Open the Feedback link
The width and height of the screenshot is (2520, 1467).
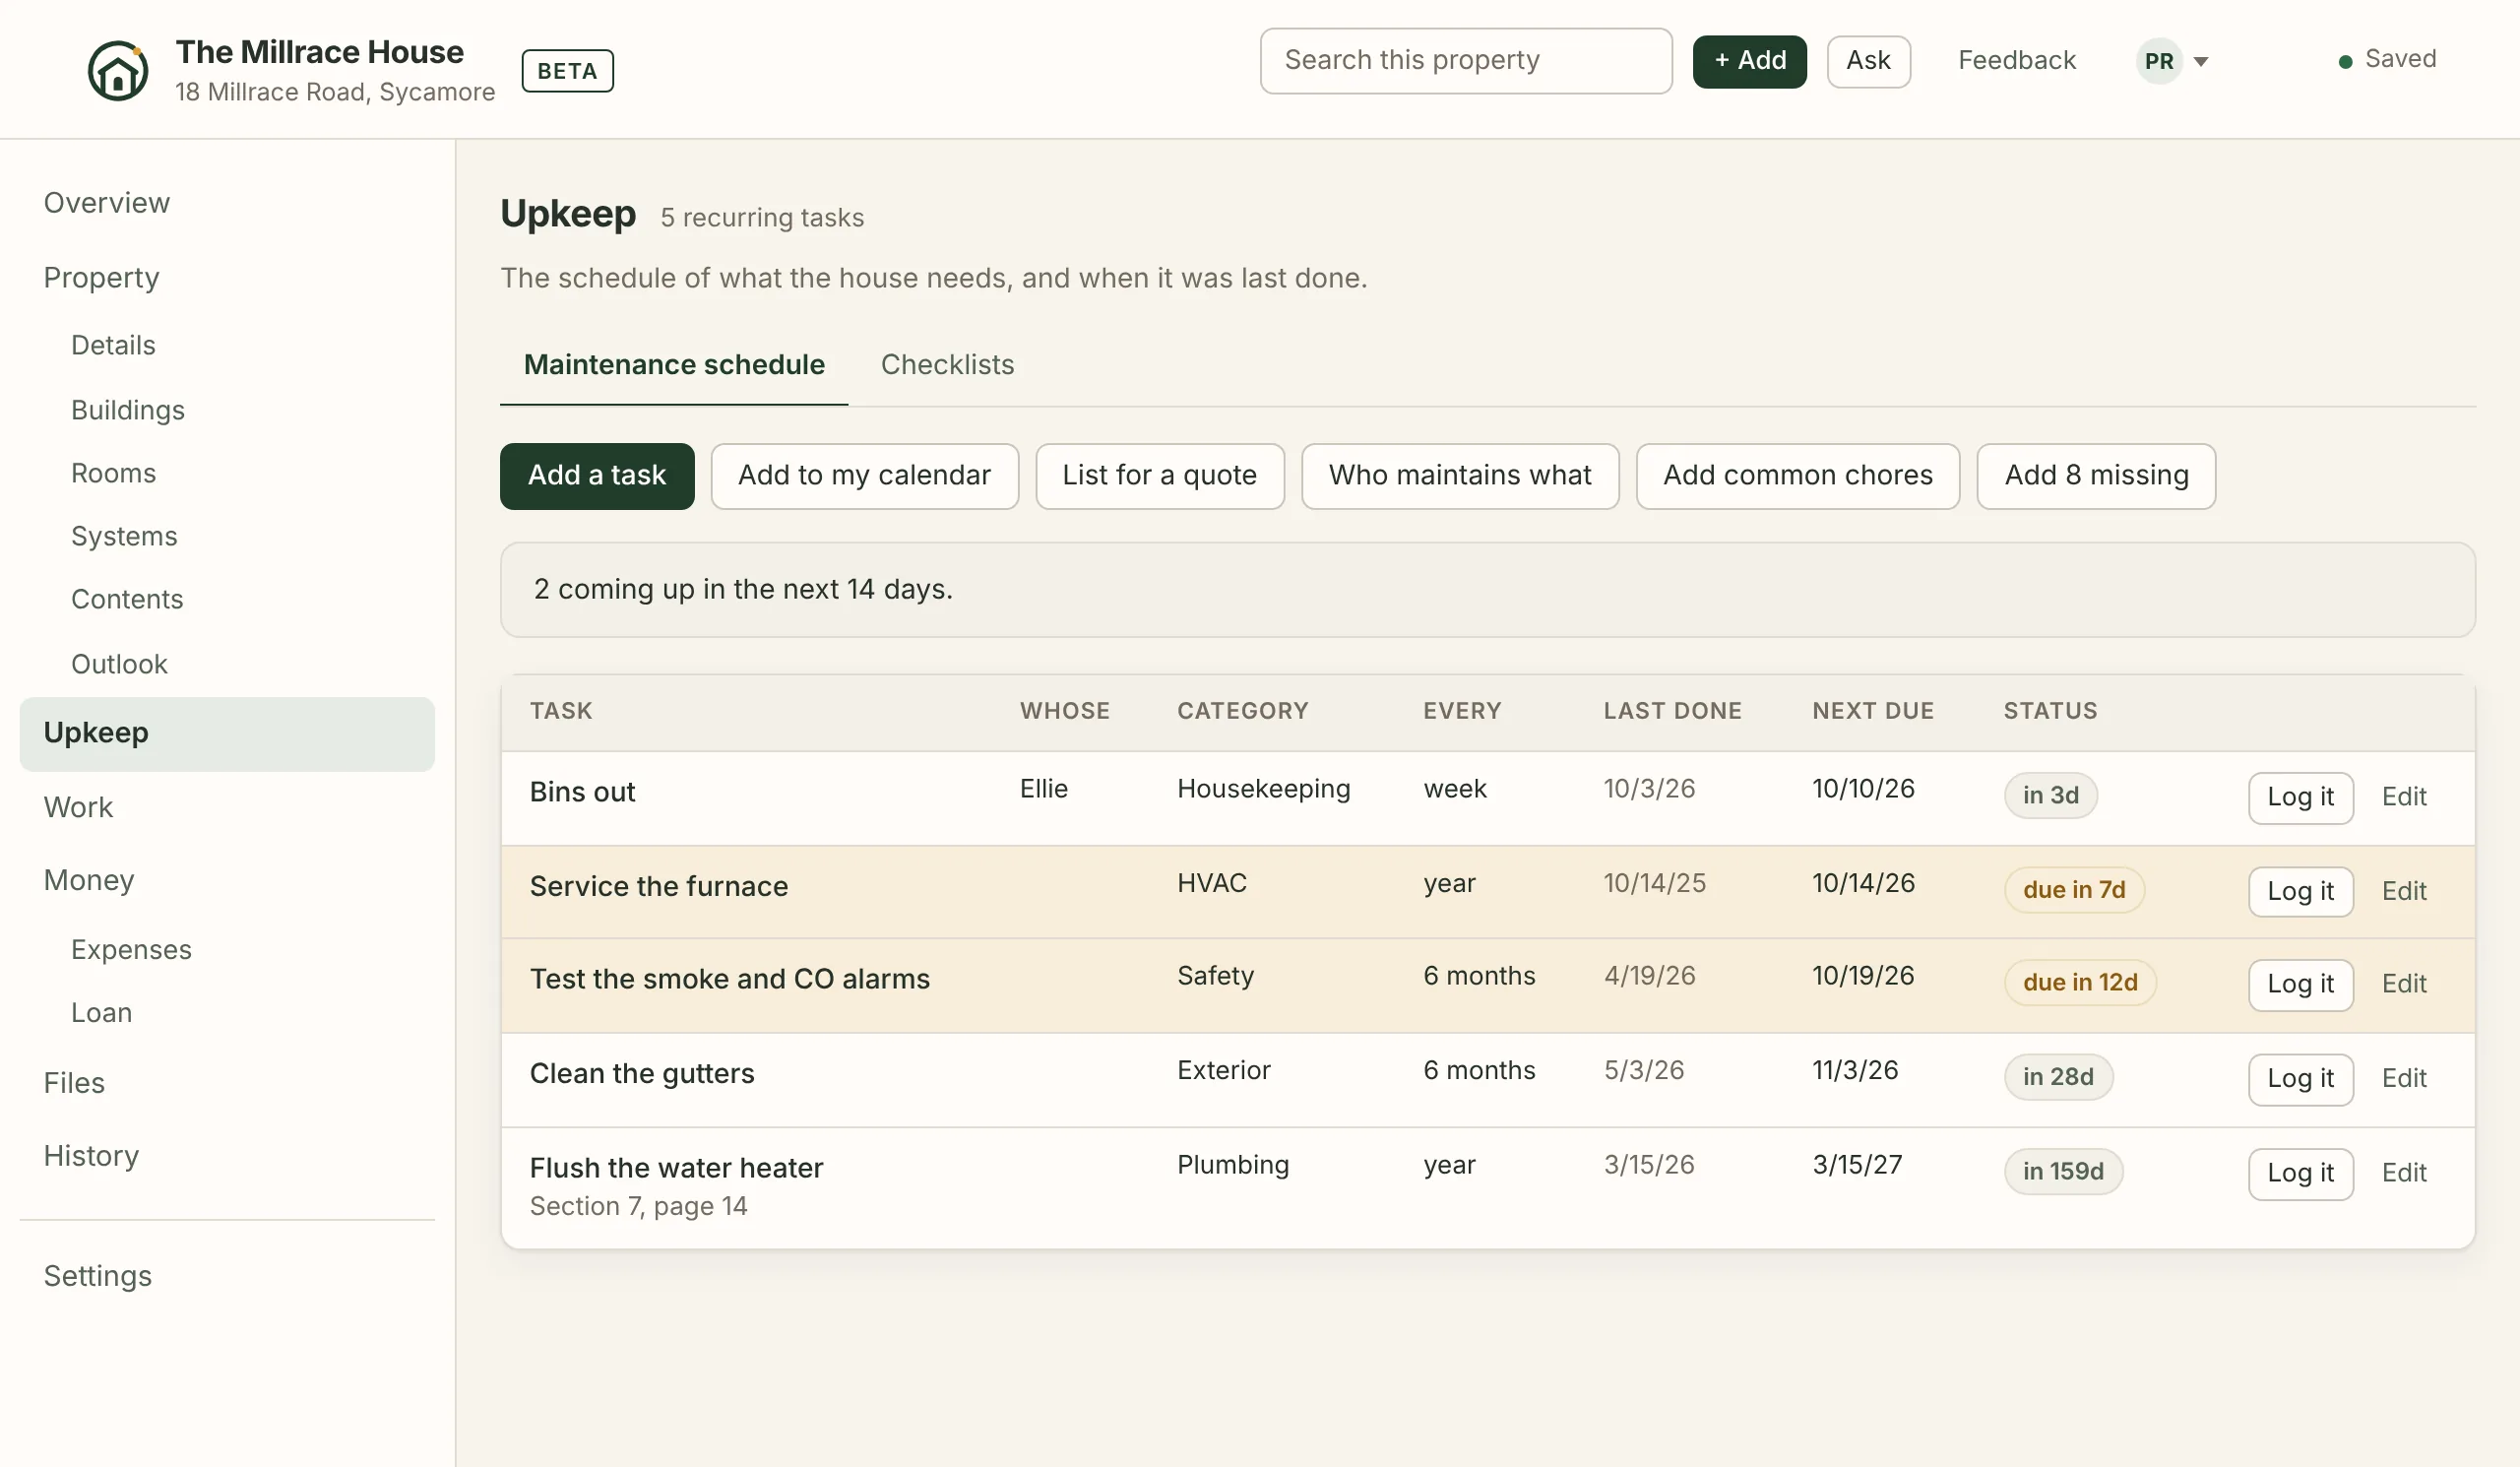pos(2016,61)
